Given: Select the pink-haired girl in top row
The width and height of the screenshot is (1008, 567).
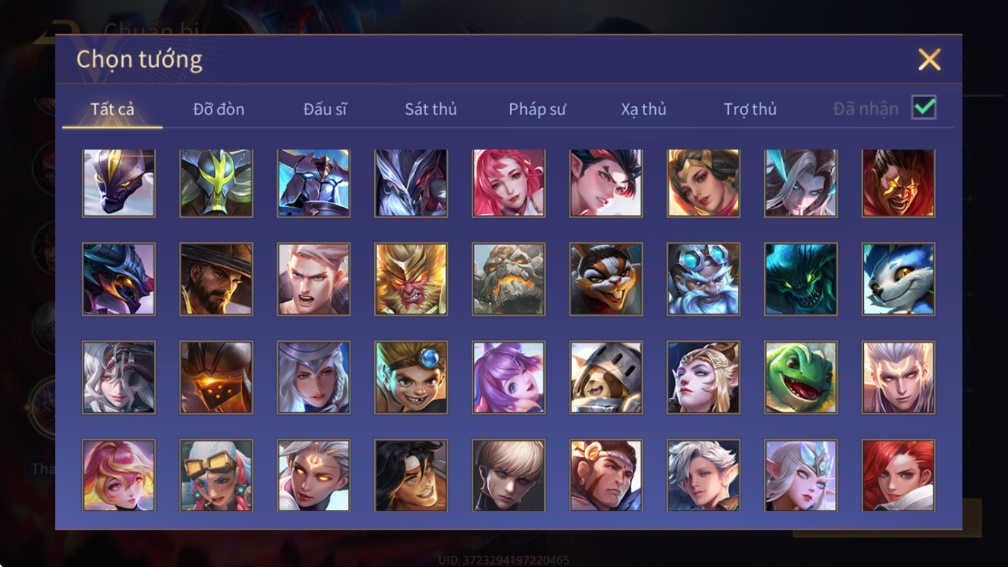Looking at the screenshot, I should coord(508,183).
